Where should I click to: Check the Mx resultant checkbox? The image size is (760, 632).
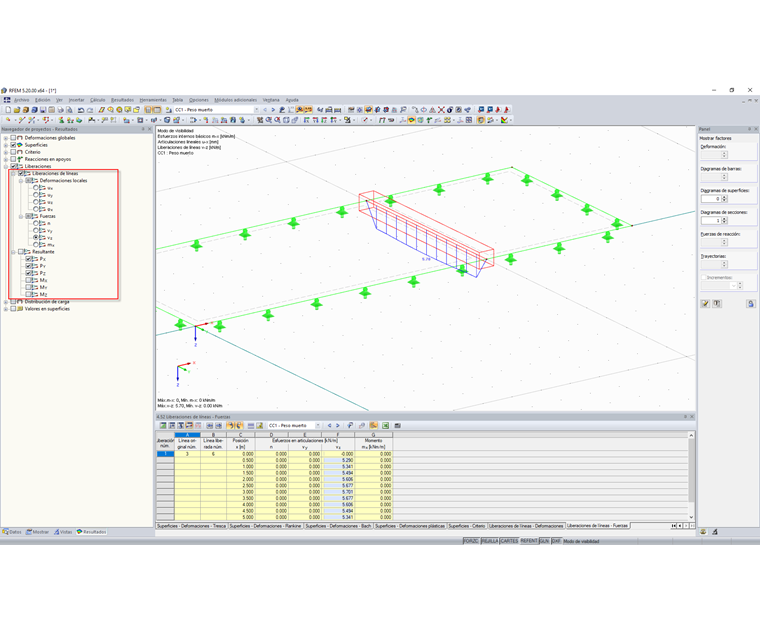(x=28, y=281)
